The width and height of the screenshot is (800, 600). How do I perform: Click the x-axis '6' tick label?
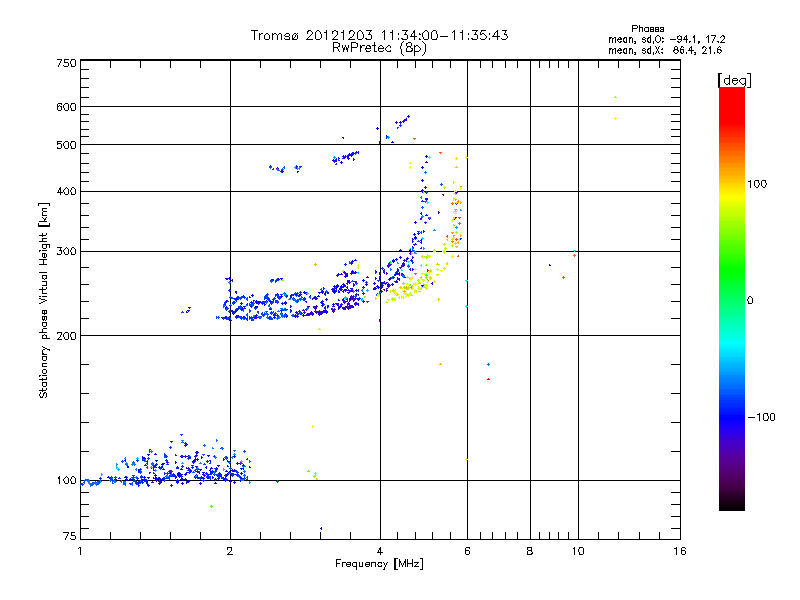coord(467,551)
